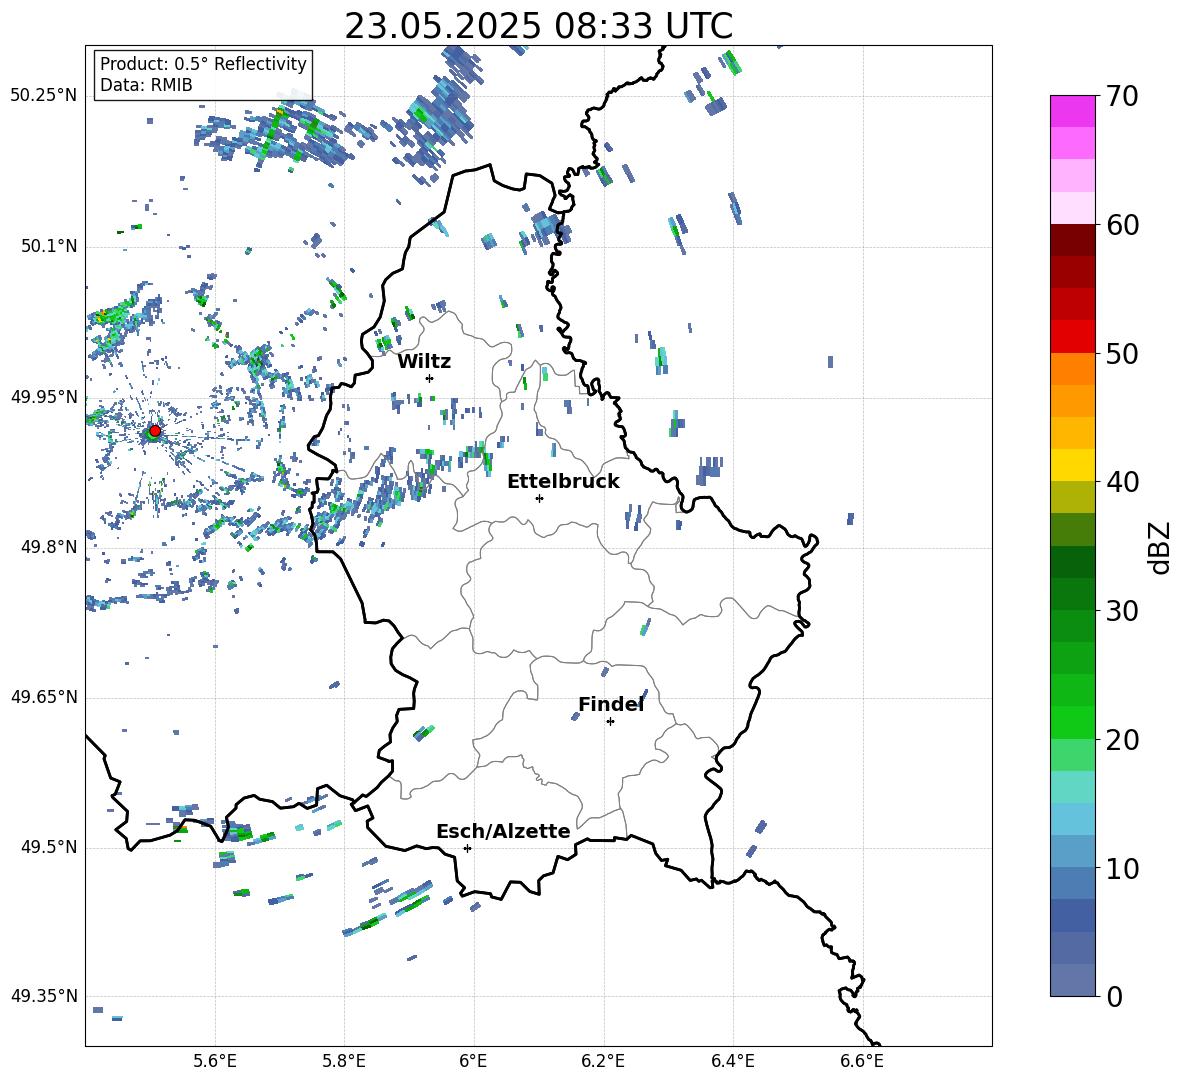Click the dark green colorbar segment near 30
Viewport: 1184px width, 1081px height.
point(1072,594)
